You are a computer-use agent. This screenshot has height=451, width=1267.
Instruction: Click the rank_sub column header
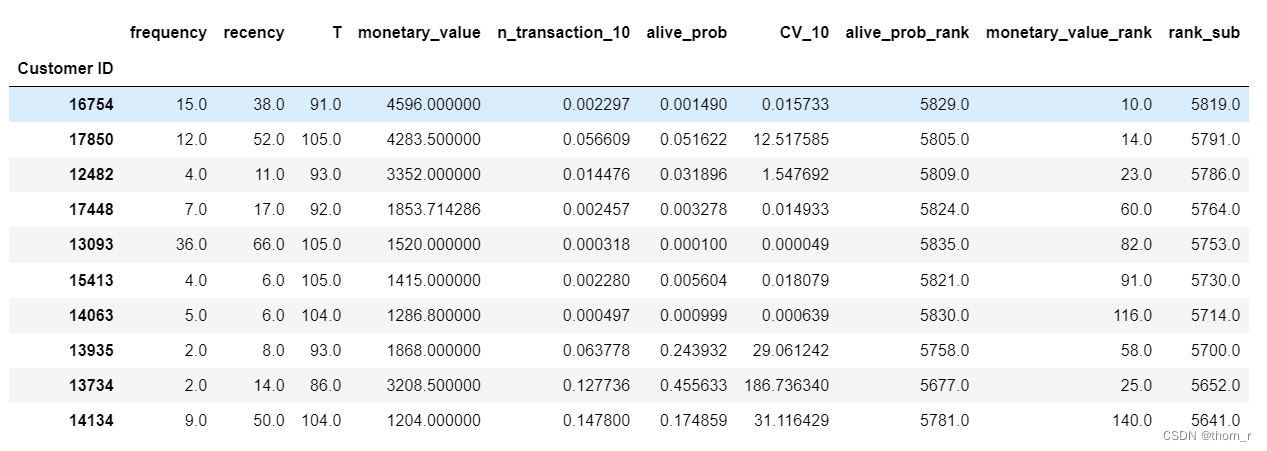1204,33
